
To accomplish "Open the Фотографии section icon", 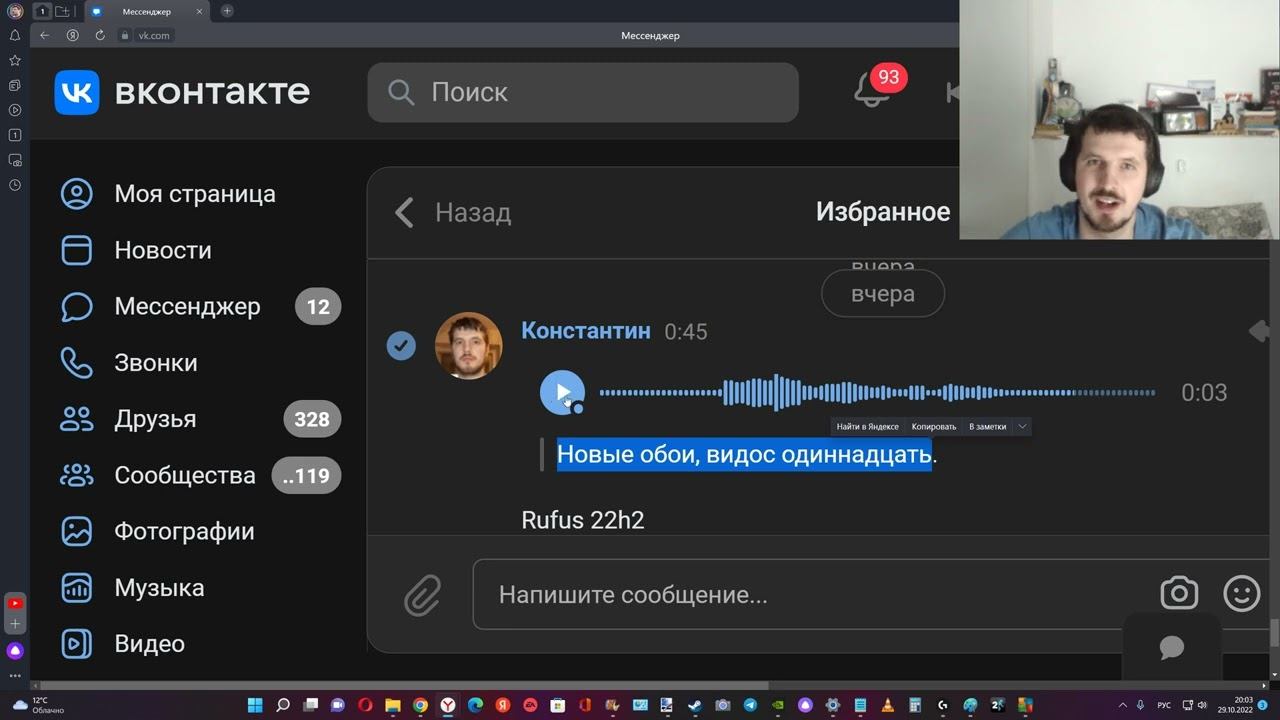I will click(x=77, y=531).
